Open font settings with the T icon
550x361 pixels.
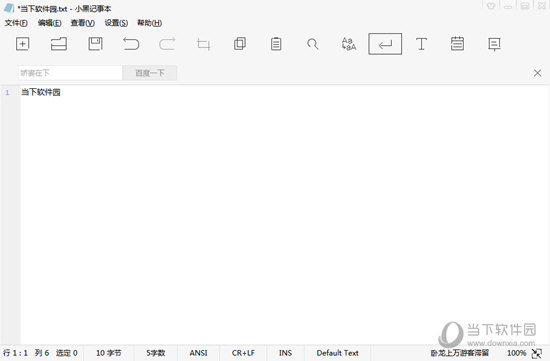[x=421, y=44]
